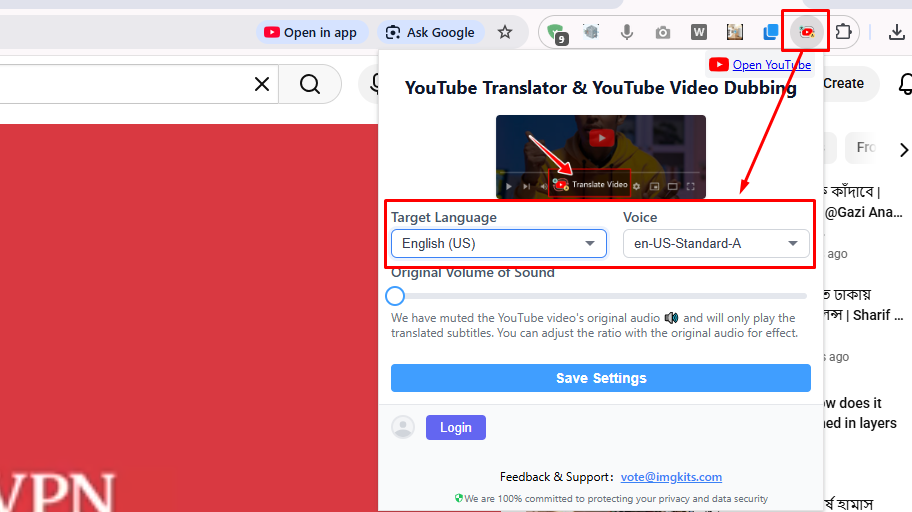Image resolution: width=912 pixels, height=512 pixels.
Task: Click the Login button
Action: pyautogui.click(x=455, y=428)
